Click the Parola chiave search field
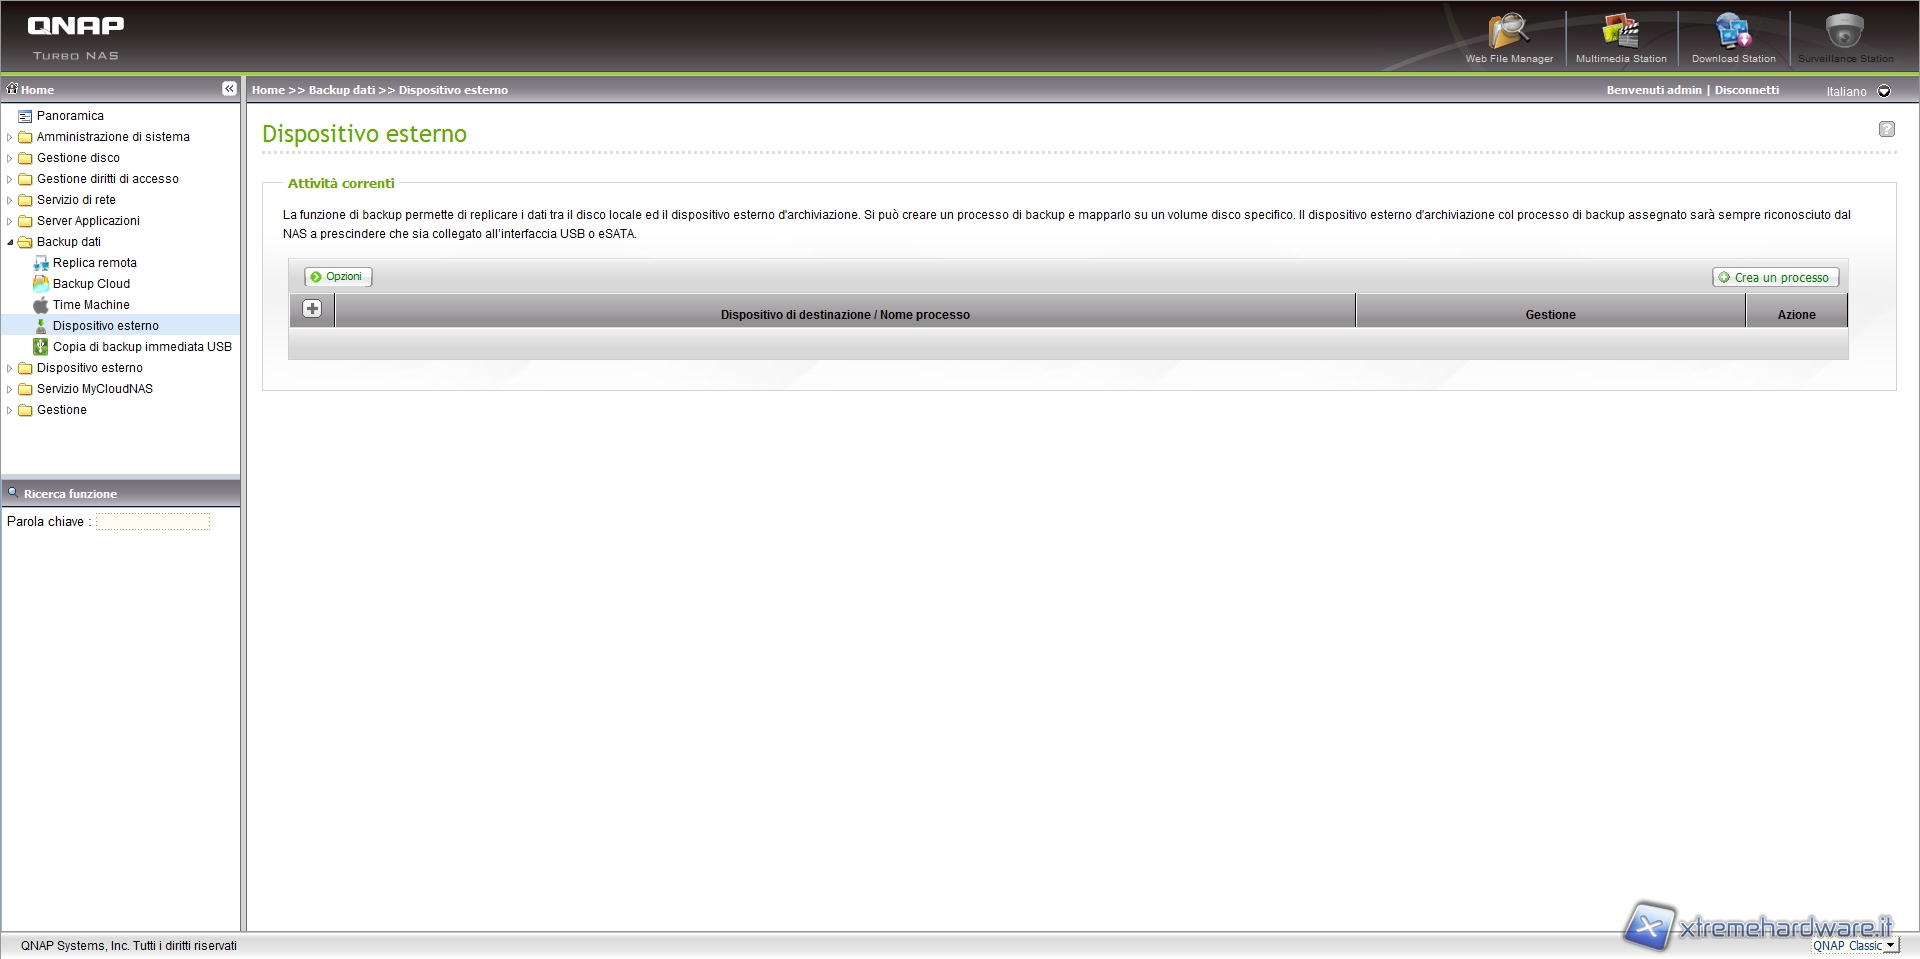Image resolution: width=1920 pixels, height=959 pixels. coord(153,522)
